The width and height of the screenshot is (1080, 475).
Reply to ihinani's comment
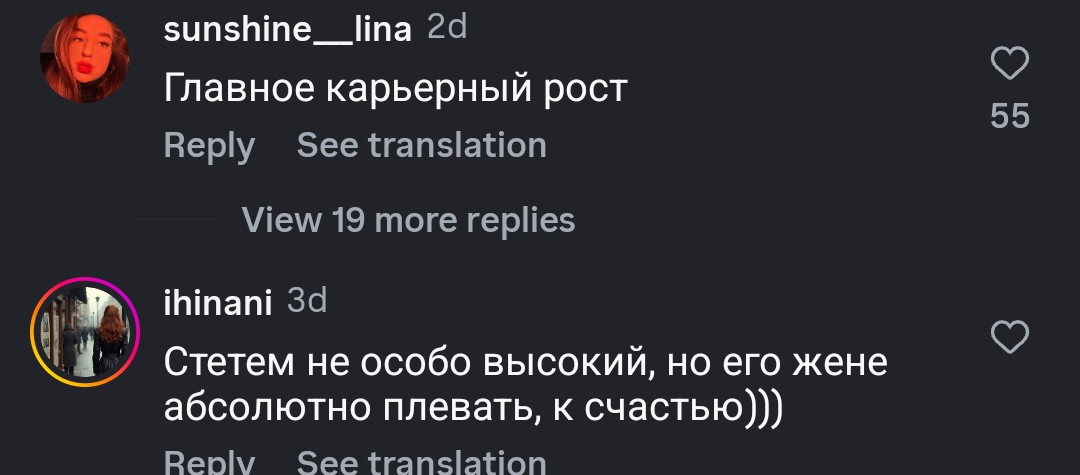209,461
